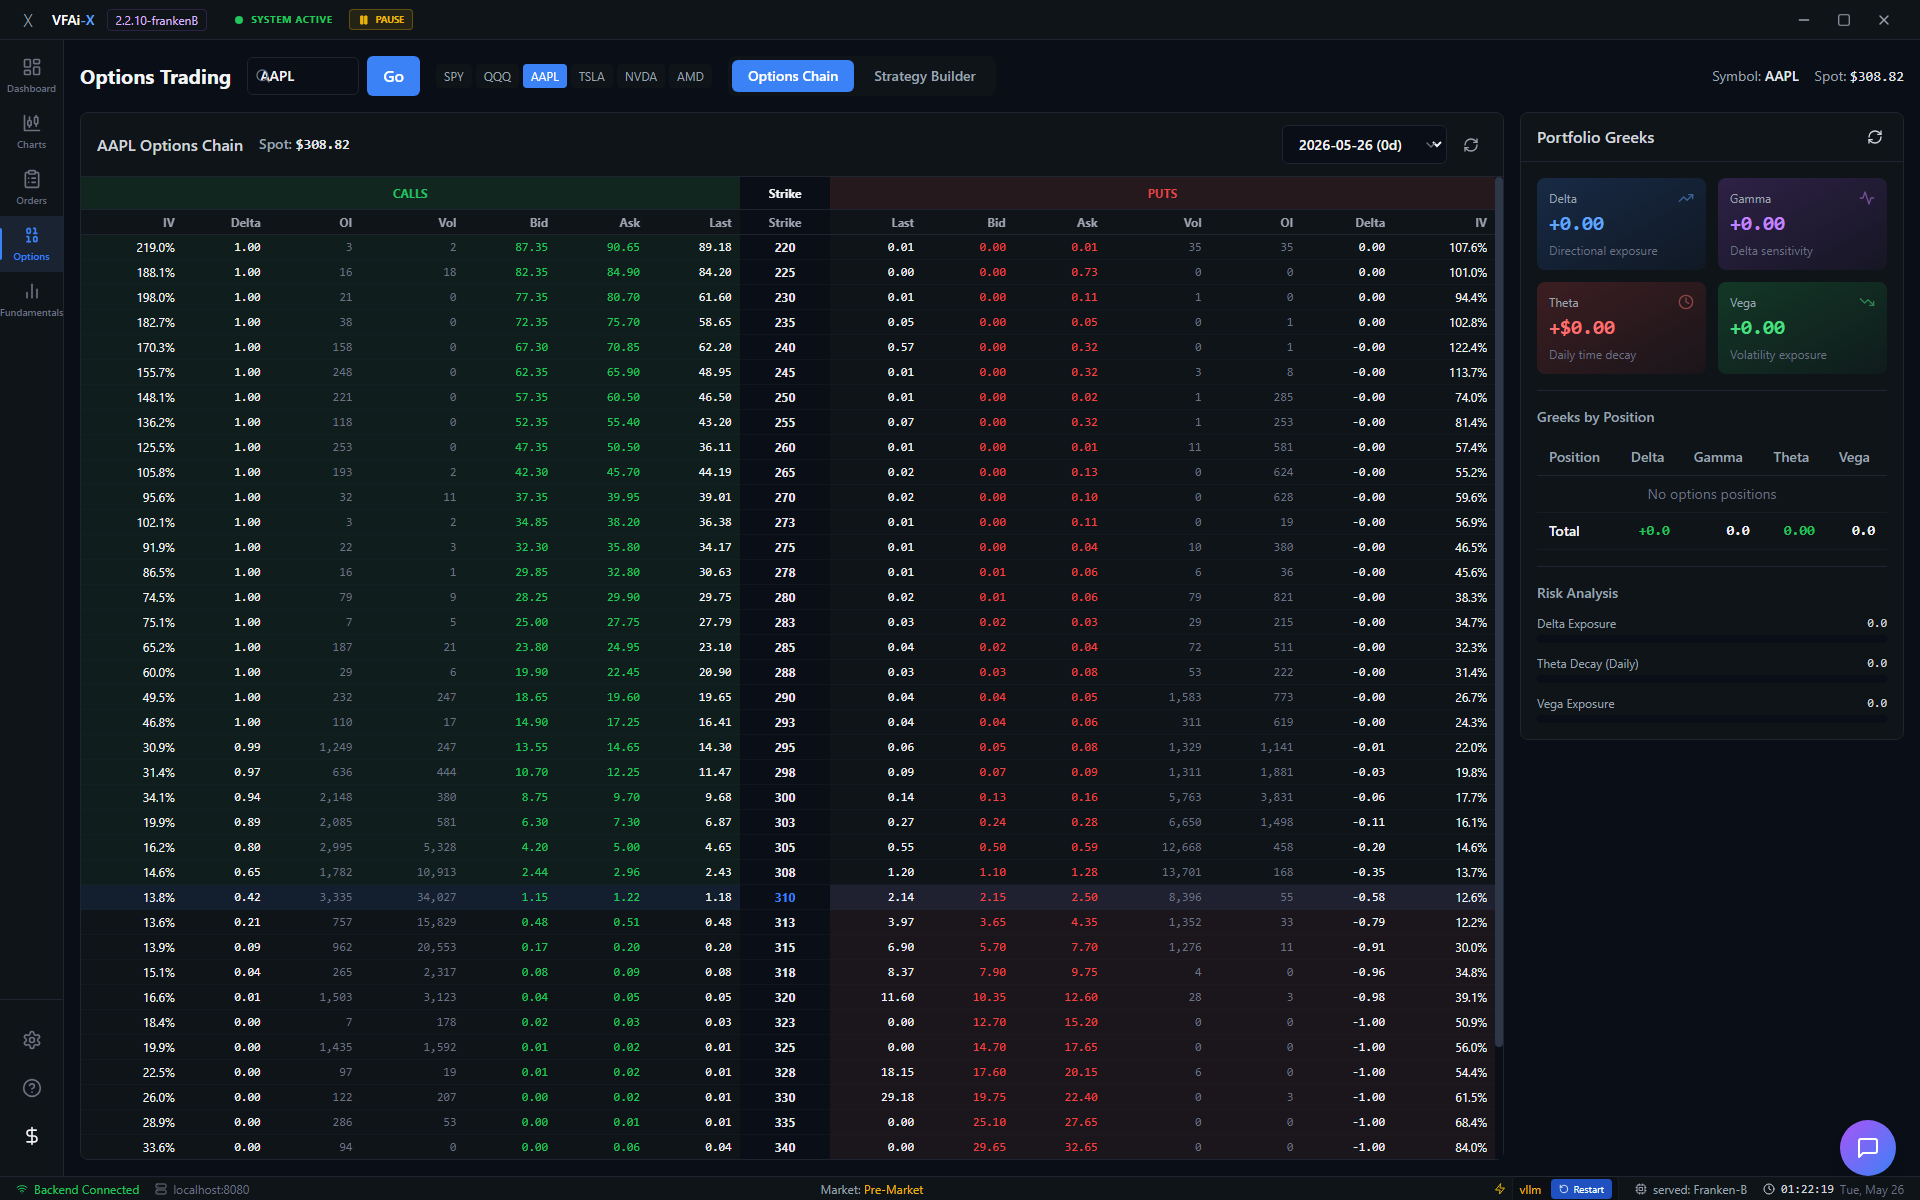Click the CALLS section header
Image resolution: width=1920 pixels, height=1200 pixels.
pyautogui.click(x=410, y=193)
